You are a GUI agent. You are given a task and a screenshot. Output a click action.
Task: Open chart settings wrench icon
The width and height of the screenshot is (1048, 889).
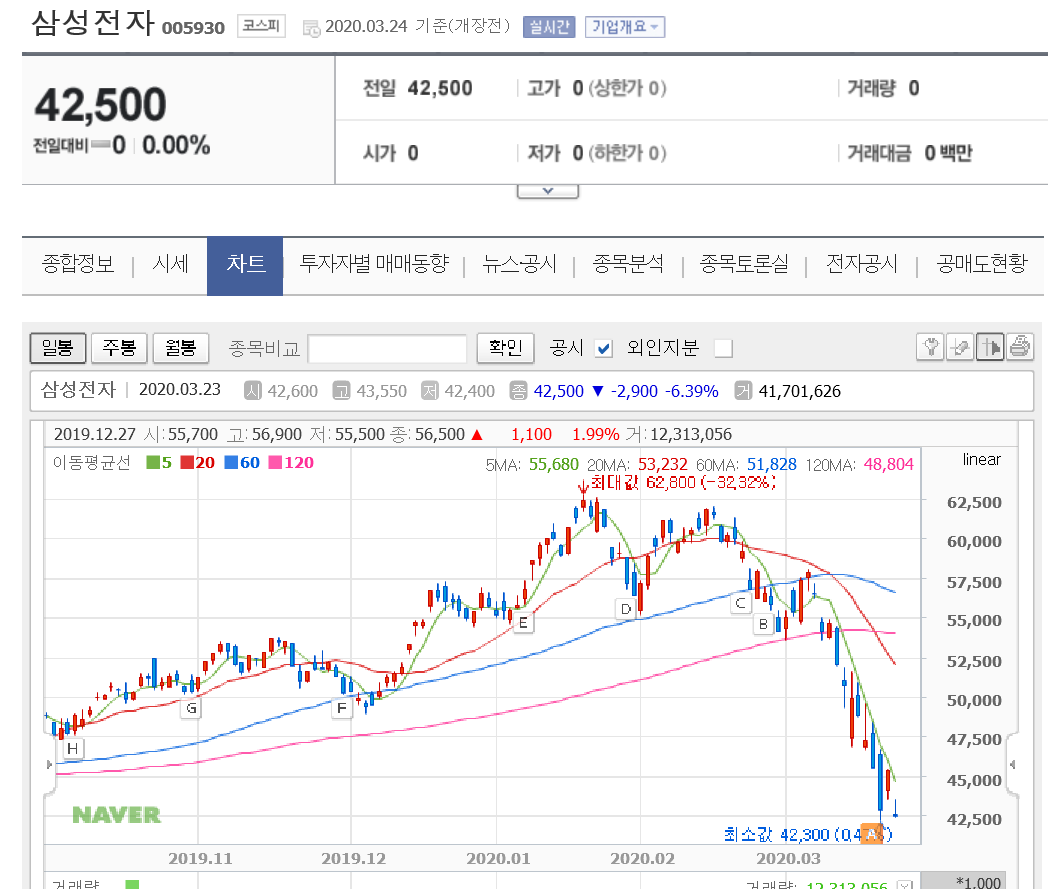[x=930, y=347]
